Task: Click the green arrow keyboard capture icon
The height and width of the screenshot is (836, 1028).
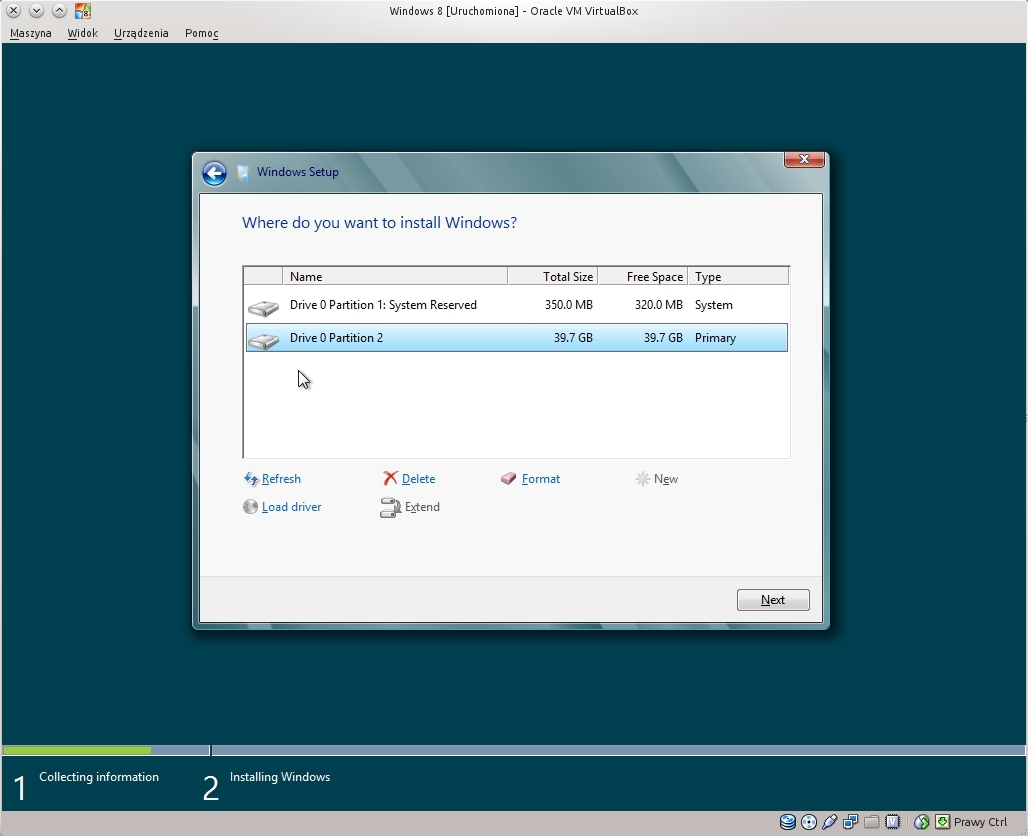Action: point(943,822)
